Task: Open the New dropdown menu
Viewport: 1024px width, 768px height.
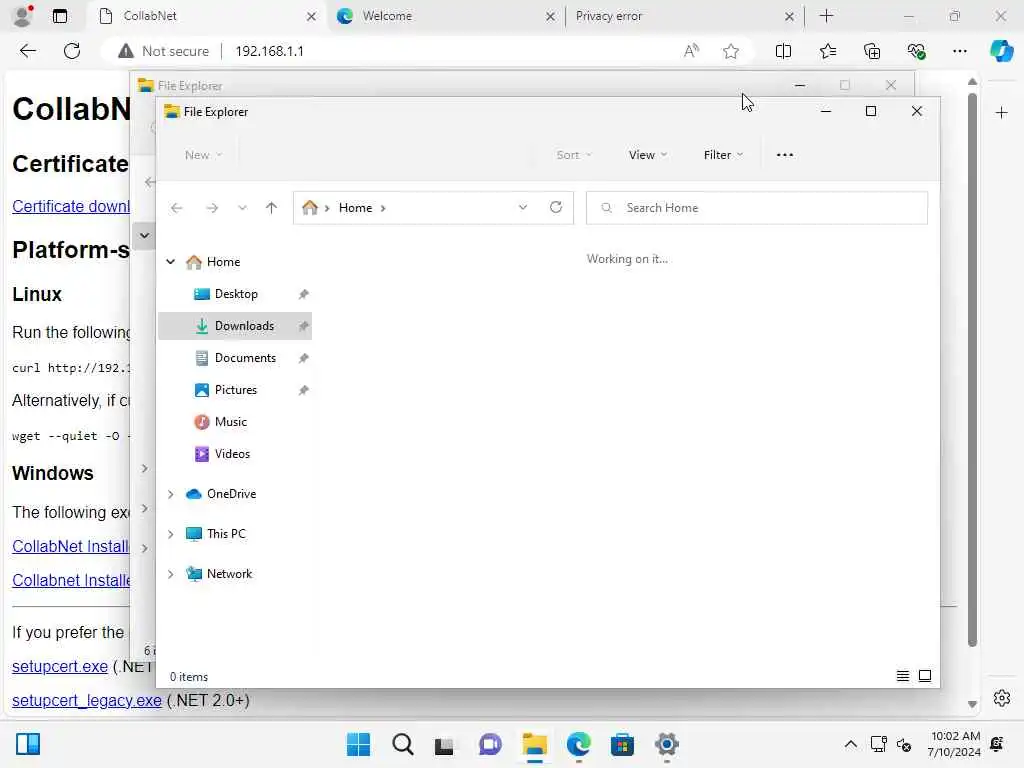Action: pyautogui.click(x=203, y=155)
